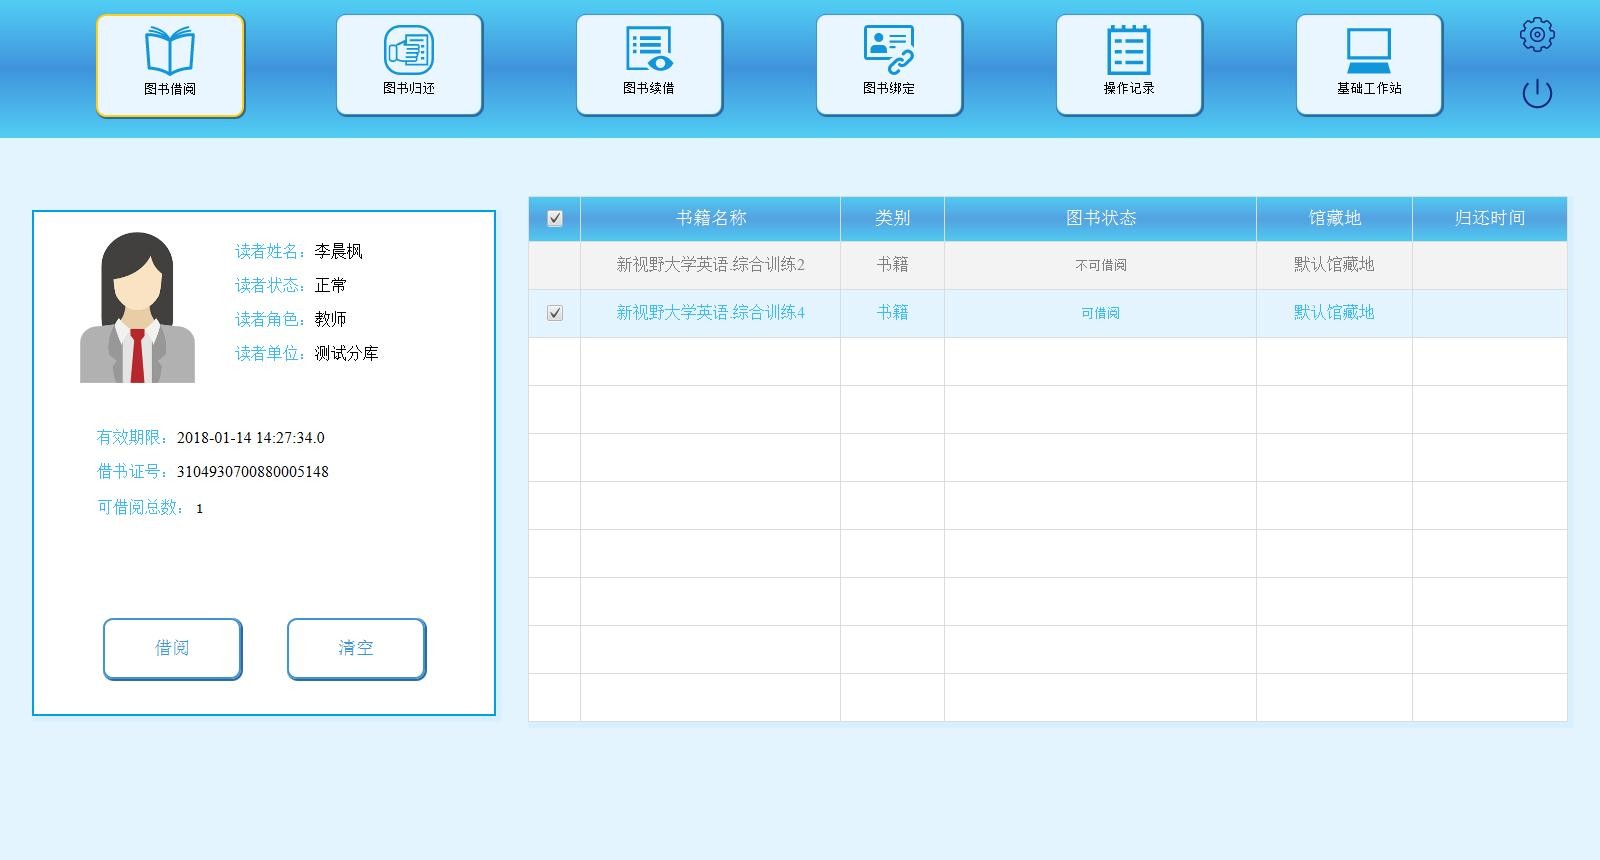1600x860 pixels.
Task: Open the 图书归还 book return module
Action: [x=409, y=65]
